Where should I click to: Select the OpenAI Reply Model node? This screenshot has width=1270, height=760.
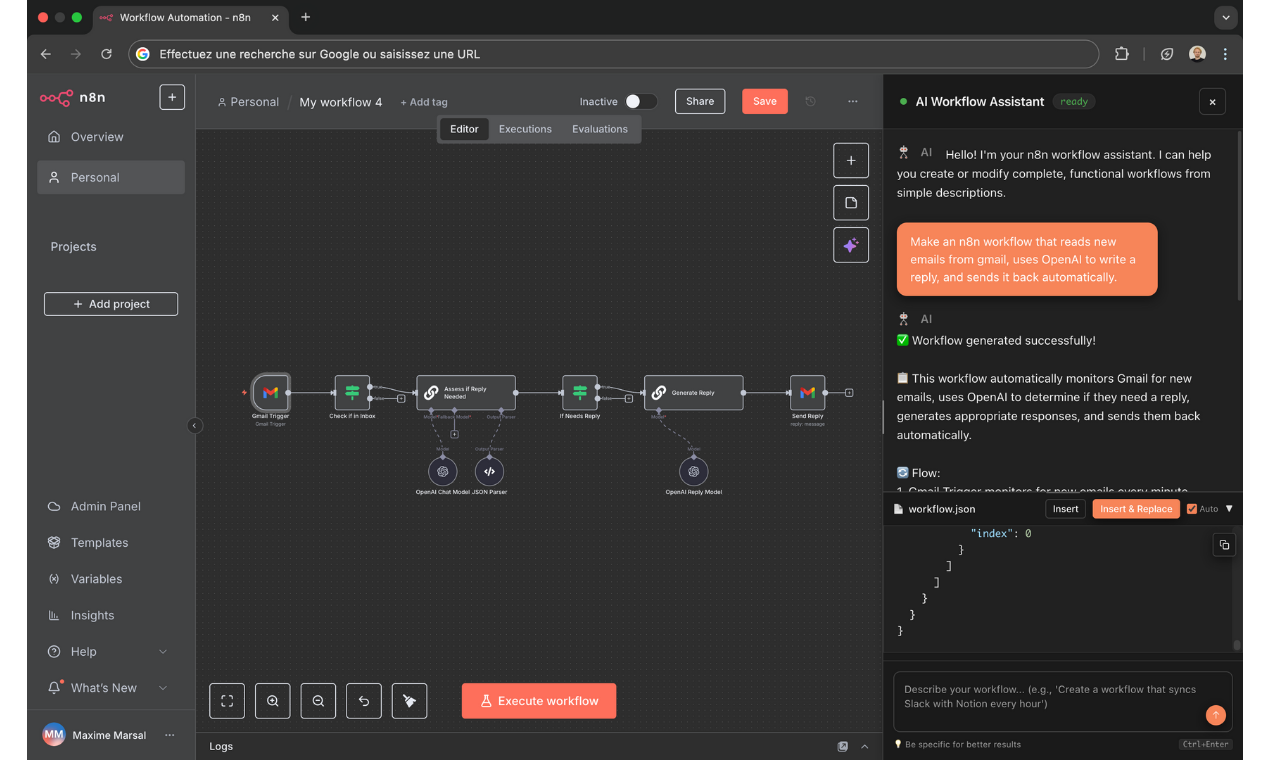tap(693, 472)
